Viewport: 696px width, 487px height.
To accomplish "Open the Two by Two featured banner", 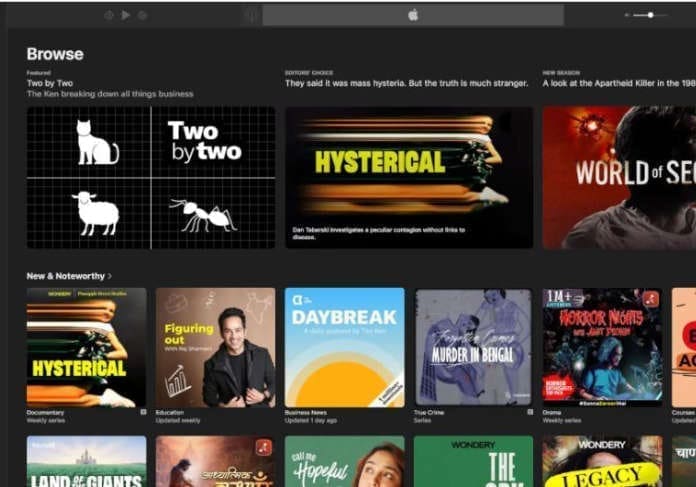I will click(x=151, y=178).
